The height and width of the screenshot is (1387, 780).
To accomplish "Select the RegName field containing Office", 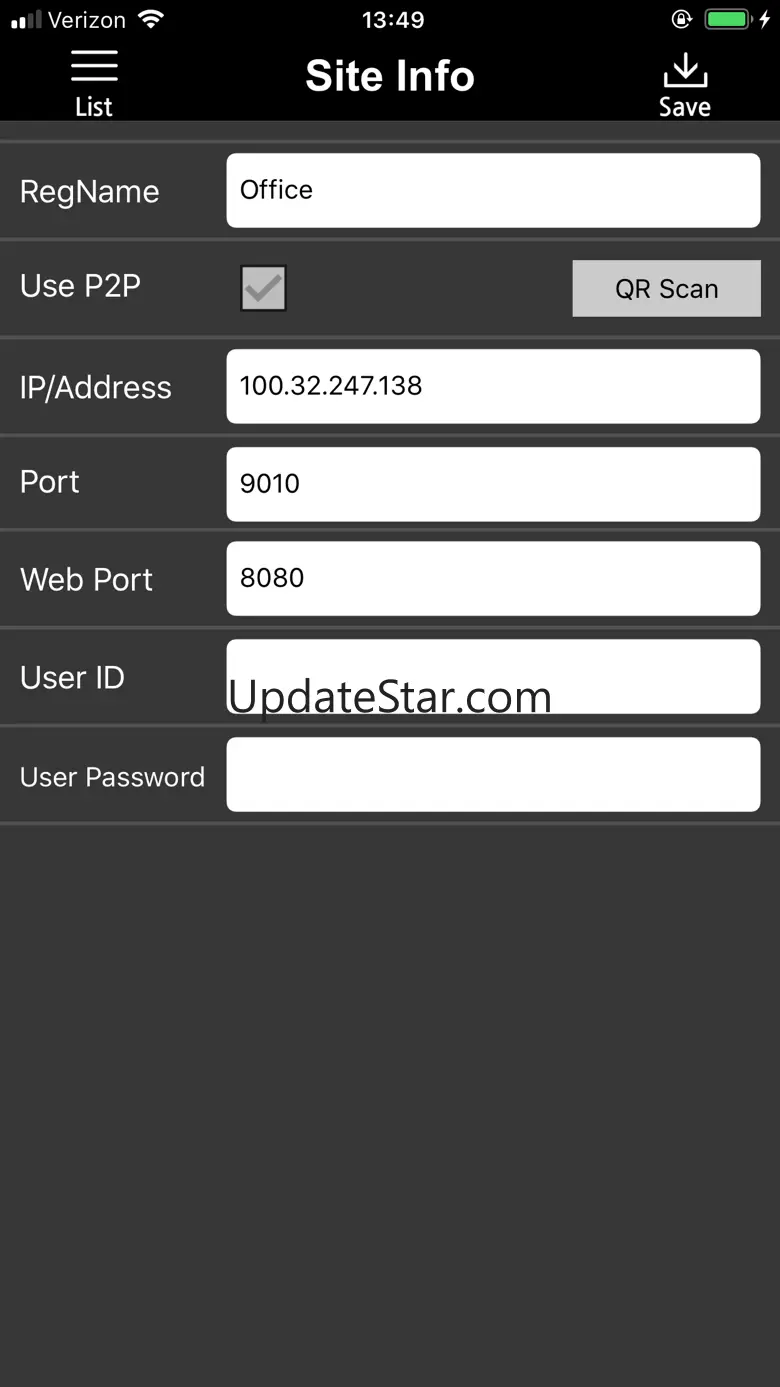I will point(493,190).
